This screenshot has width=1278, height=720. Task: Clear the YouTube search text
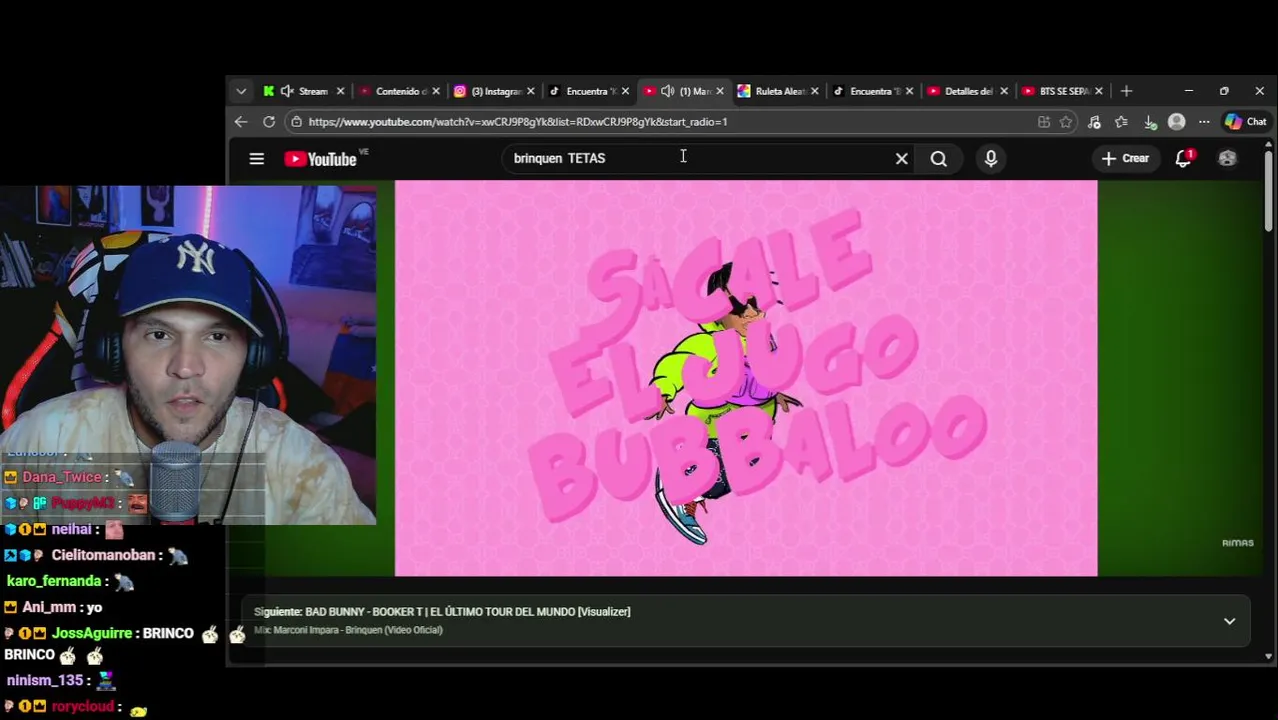pyautogui.click(x=901, y=159)
